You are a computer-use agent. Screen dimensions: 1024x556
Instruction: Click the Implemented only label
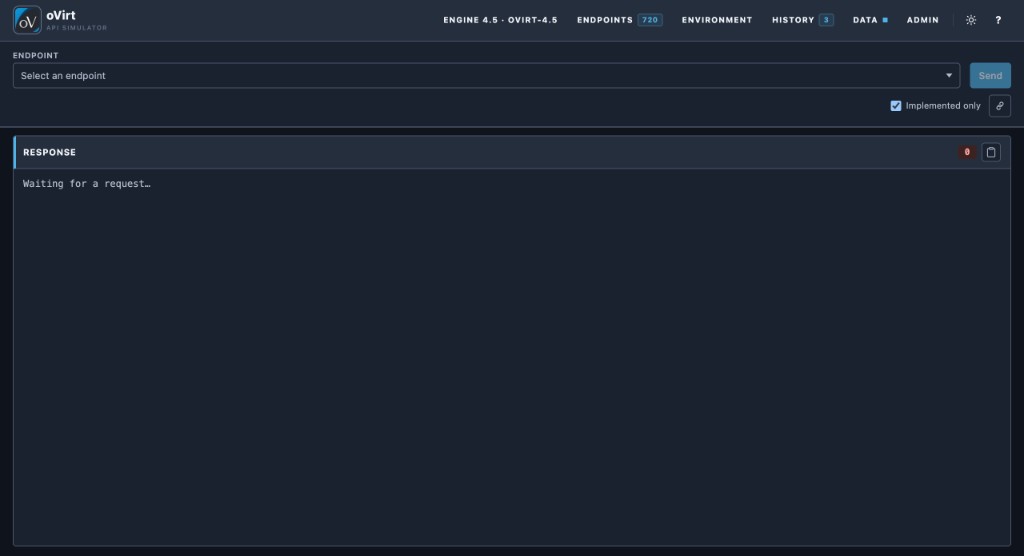(x=943, y=106)
